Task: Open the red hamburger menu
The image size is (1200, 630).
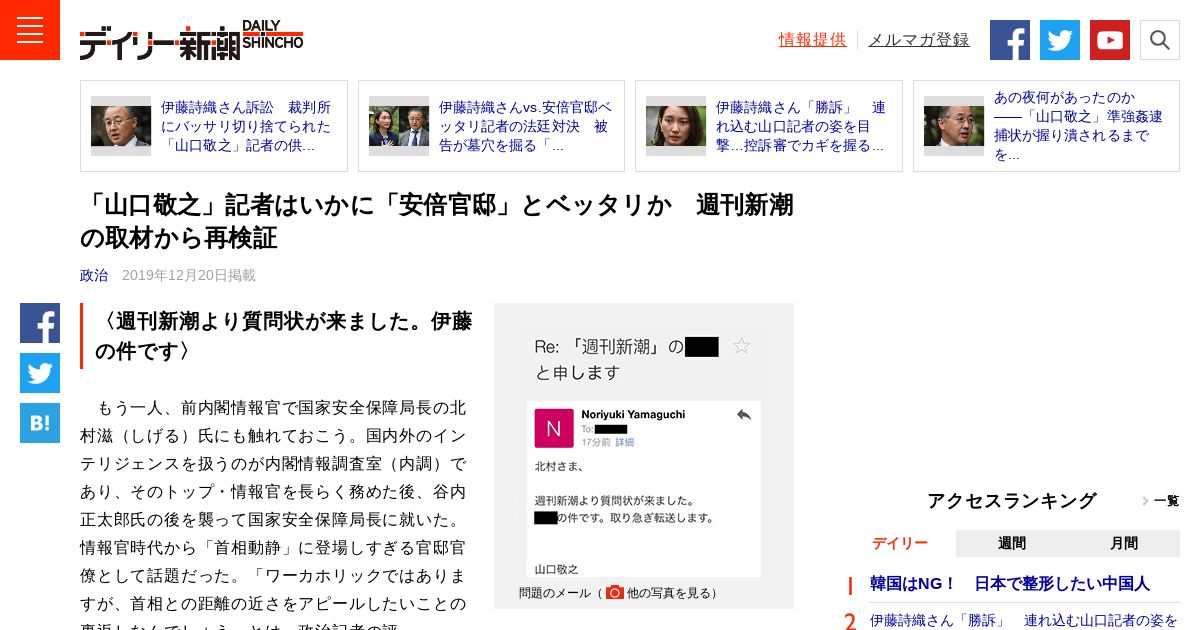Action: point(30,30)
